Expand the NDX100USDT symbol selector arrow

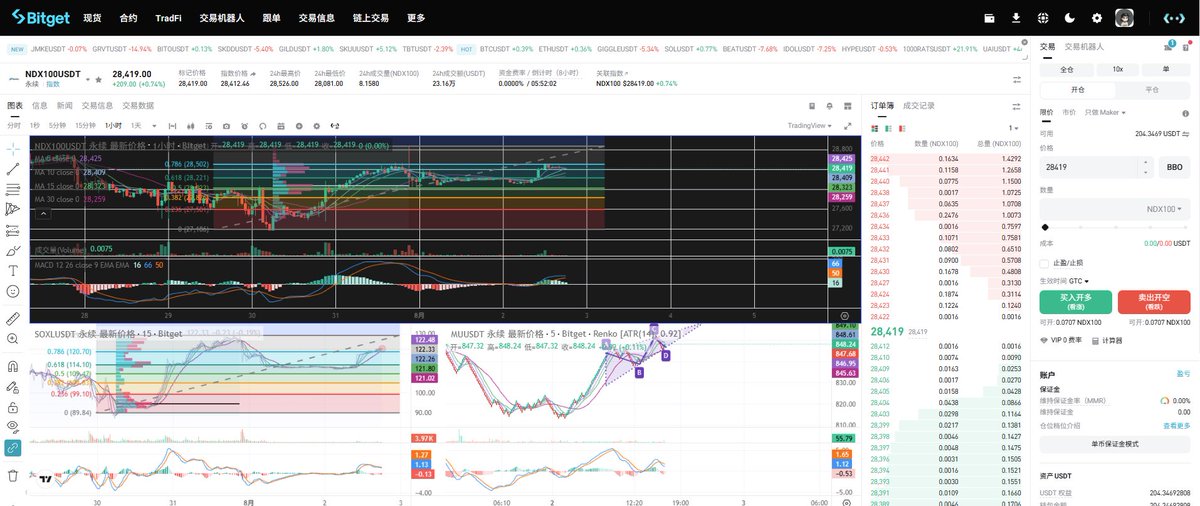[x=87, y=79]
